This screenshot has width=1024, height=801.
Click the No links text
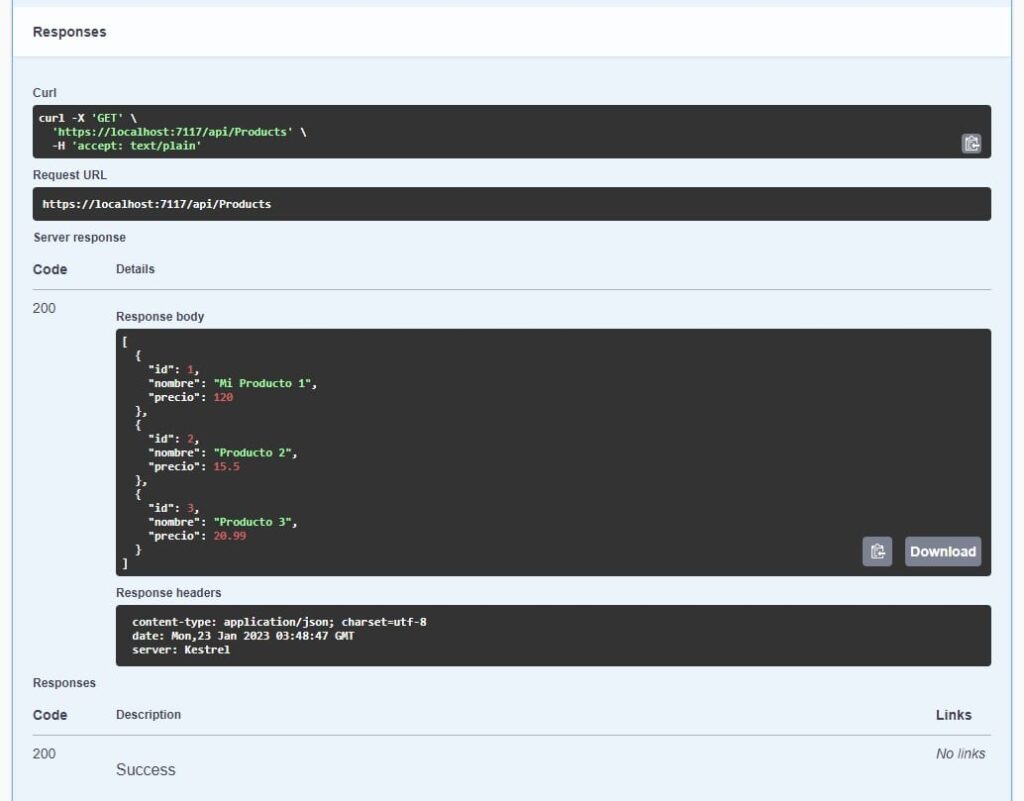pyautogui.click(x=960, y=753)
